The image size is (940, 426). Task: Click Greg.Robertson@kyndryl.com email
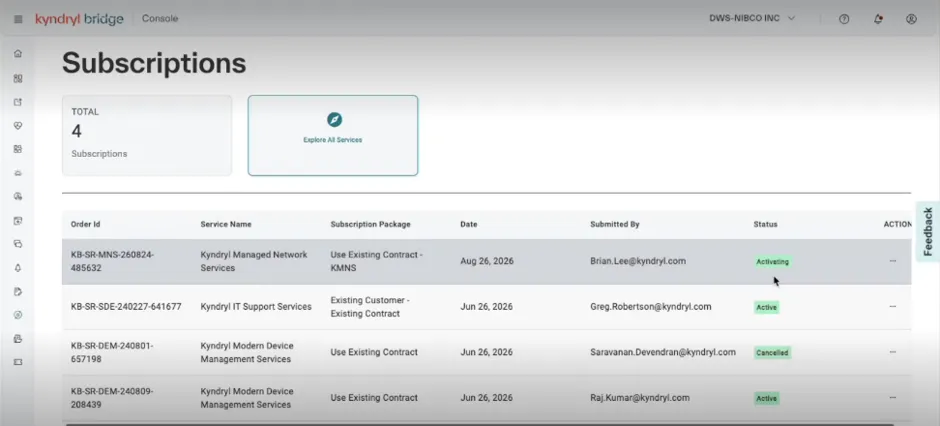click(x=650, y=307)
